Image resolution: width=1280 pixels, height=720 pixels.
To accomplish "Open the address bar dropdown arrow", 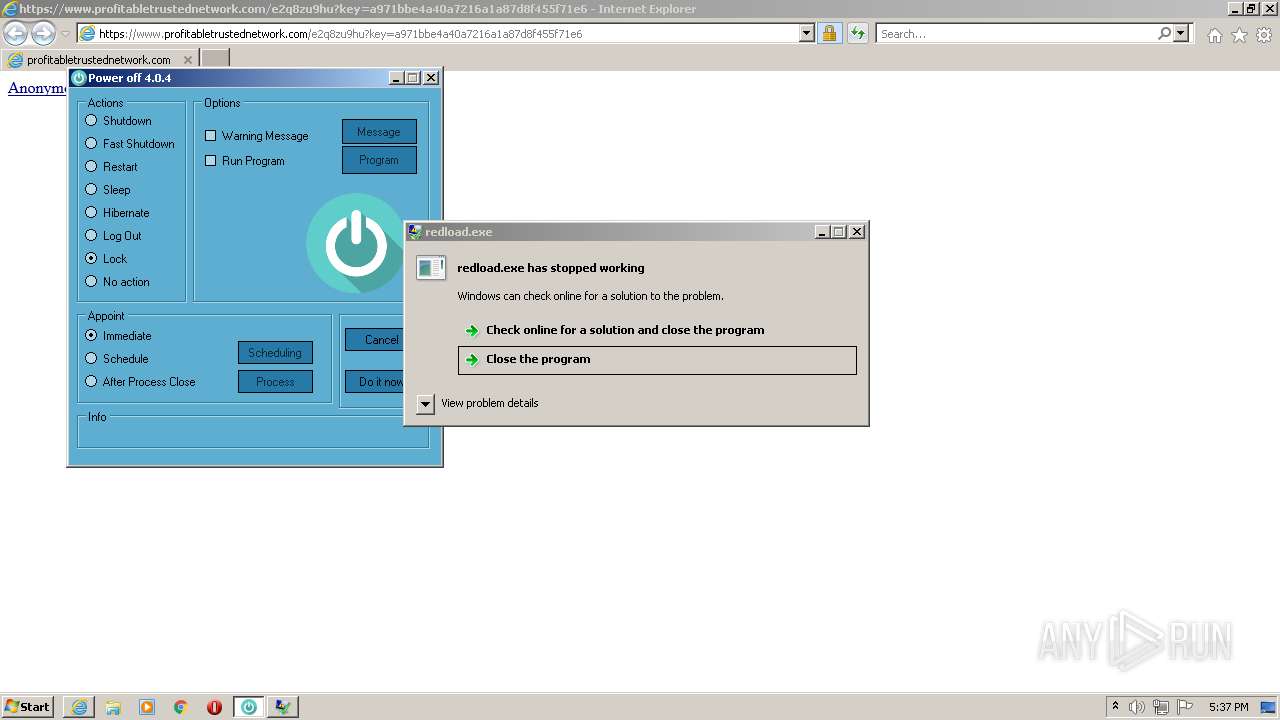I will [807, 33].
